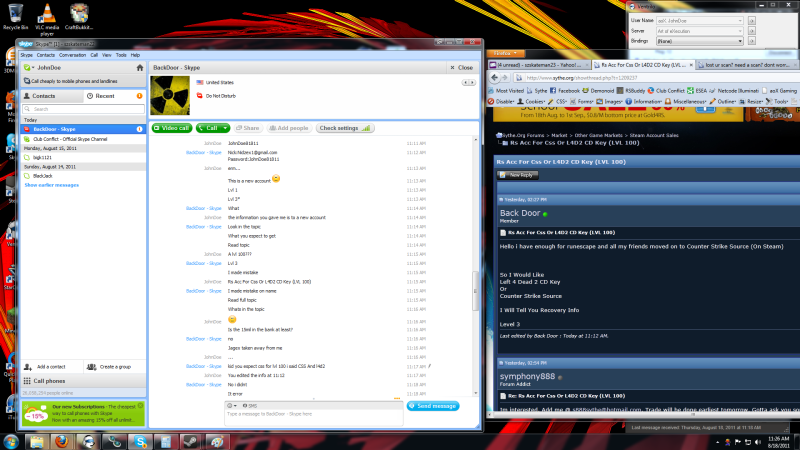Viewport: 800px width, 450px height.
Task: Open the Skype menu in menu bar
Action: [x=27, y=55]
